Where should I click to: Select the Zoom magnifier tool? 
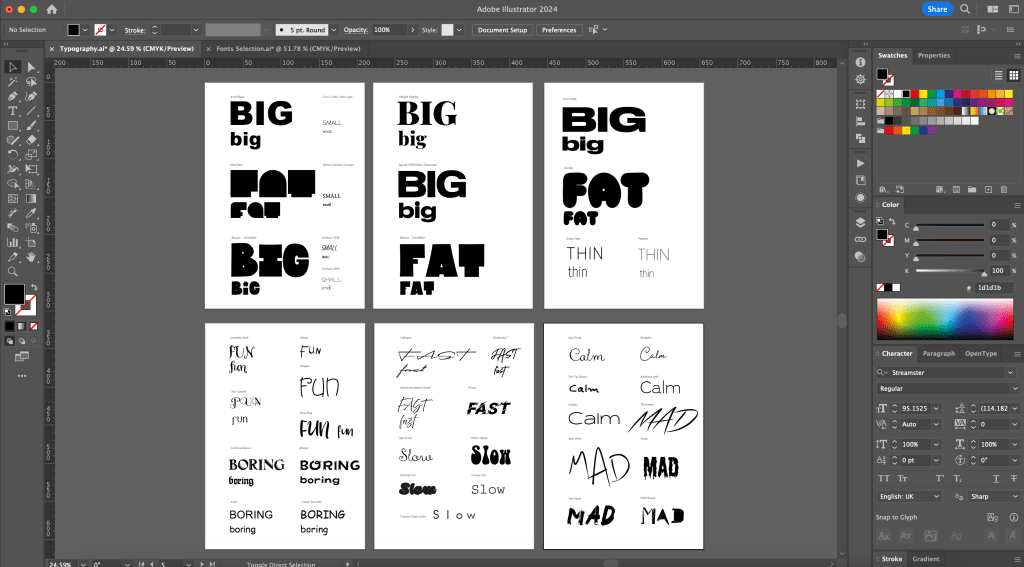13,271
